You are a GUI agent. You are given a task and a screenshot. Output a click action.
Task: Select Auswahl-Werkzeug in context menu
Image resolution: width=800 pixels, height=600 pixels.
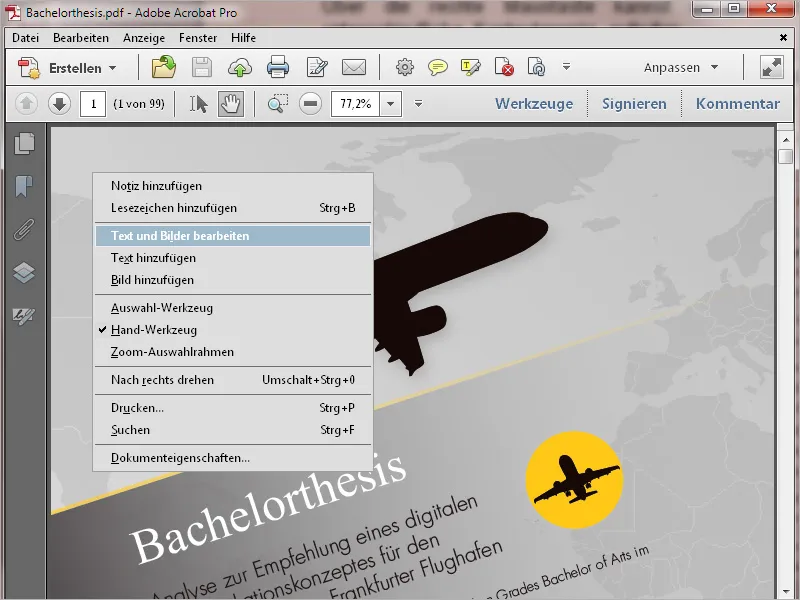click(x=233, y=308)
